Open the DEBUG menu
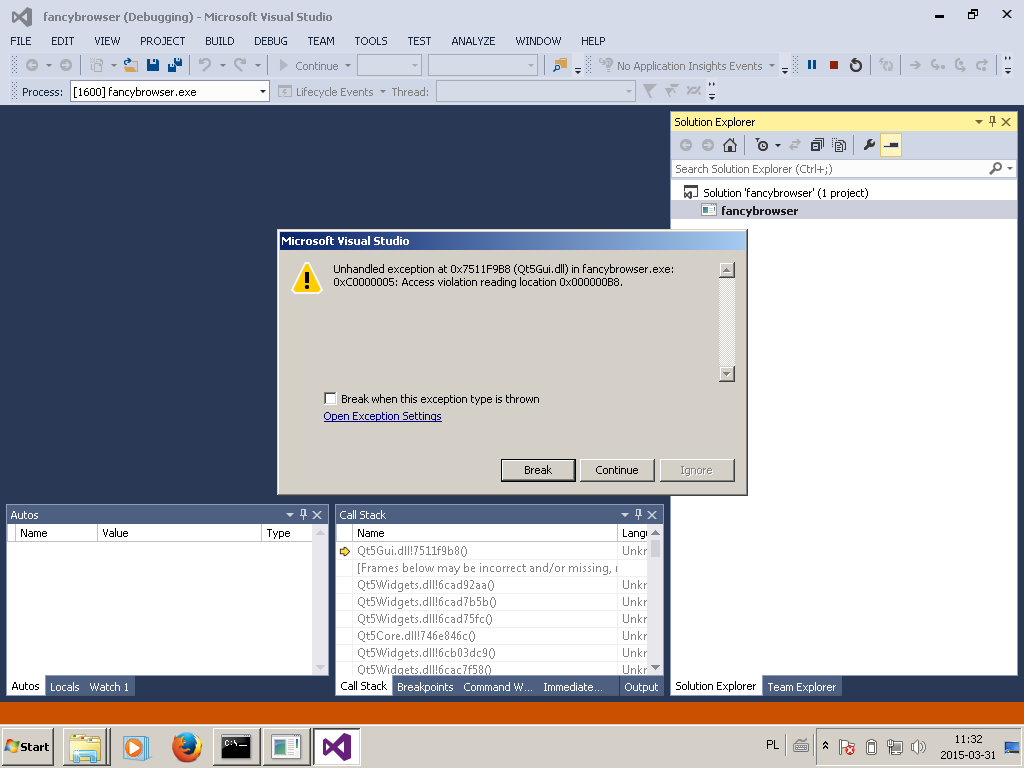This screenshot has height=768, width=1024. click(x=271, y=40)
